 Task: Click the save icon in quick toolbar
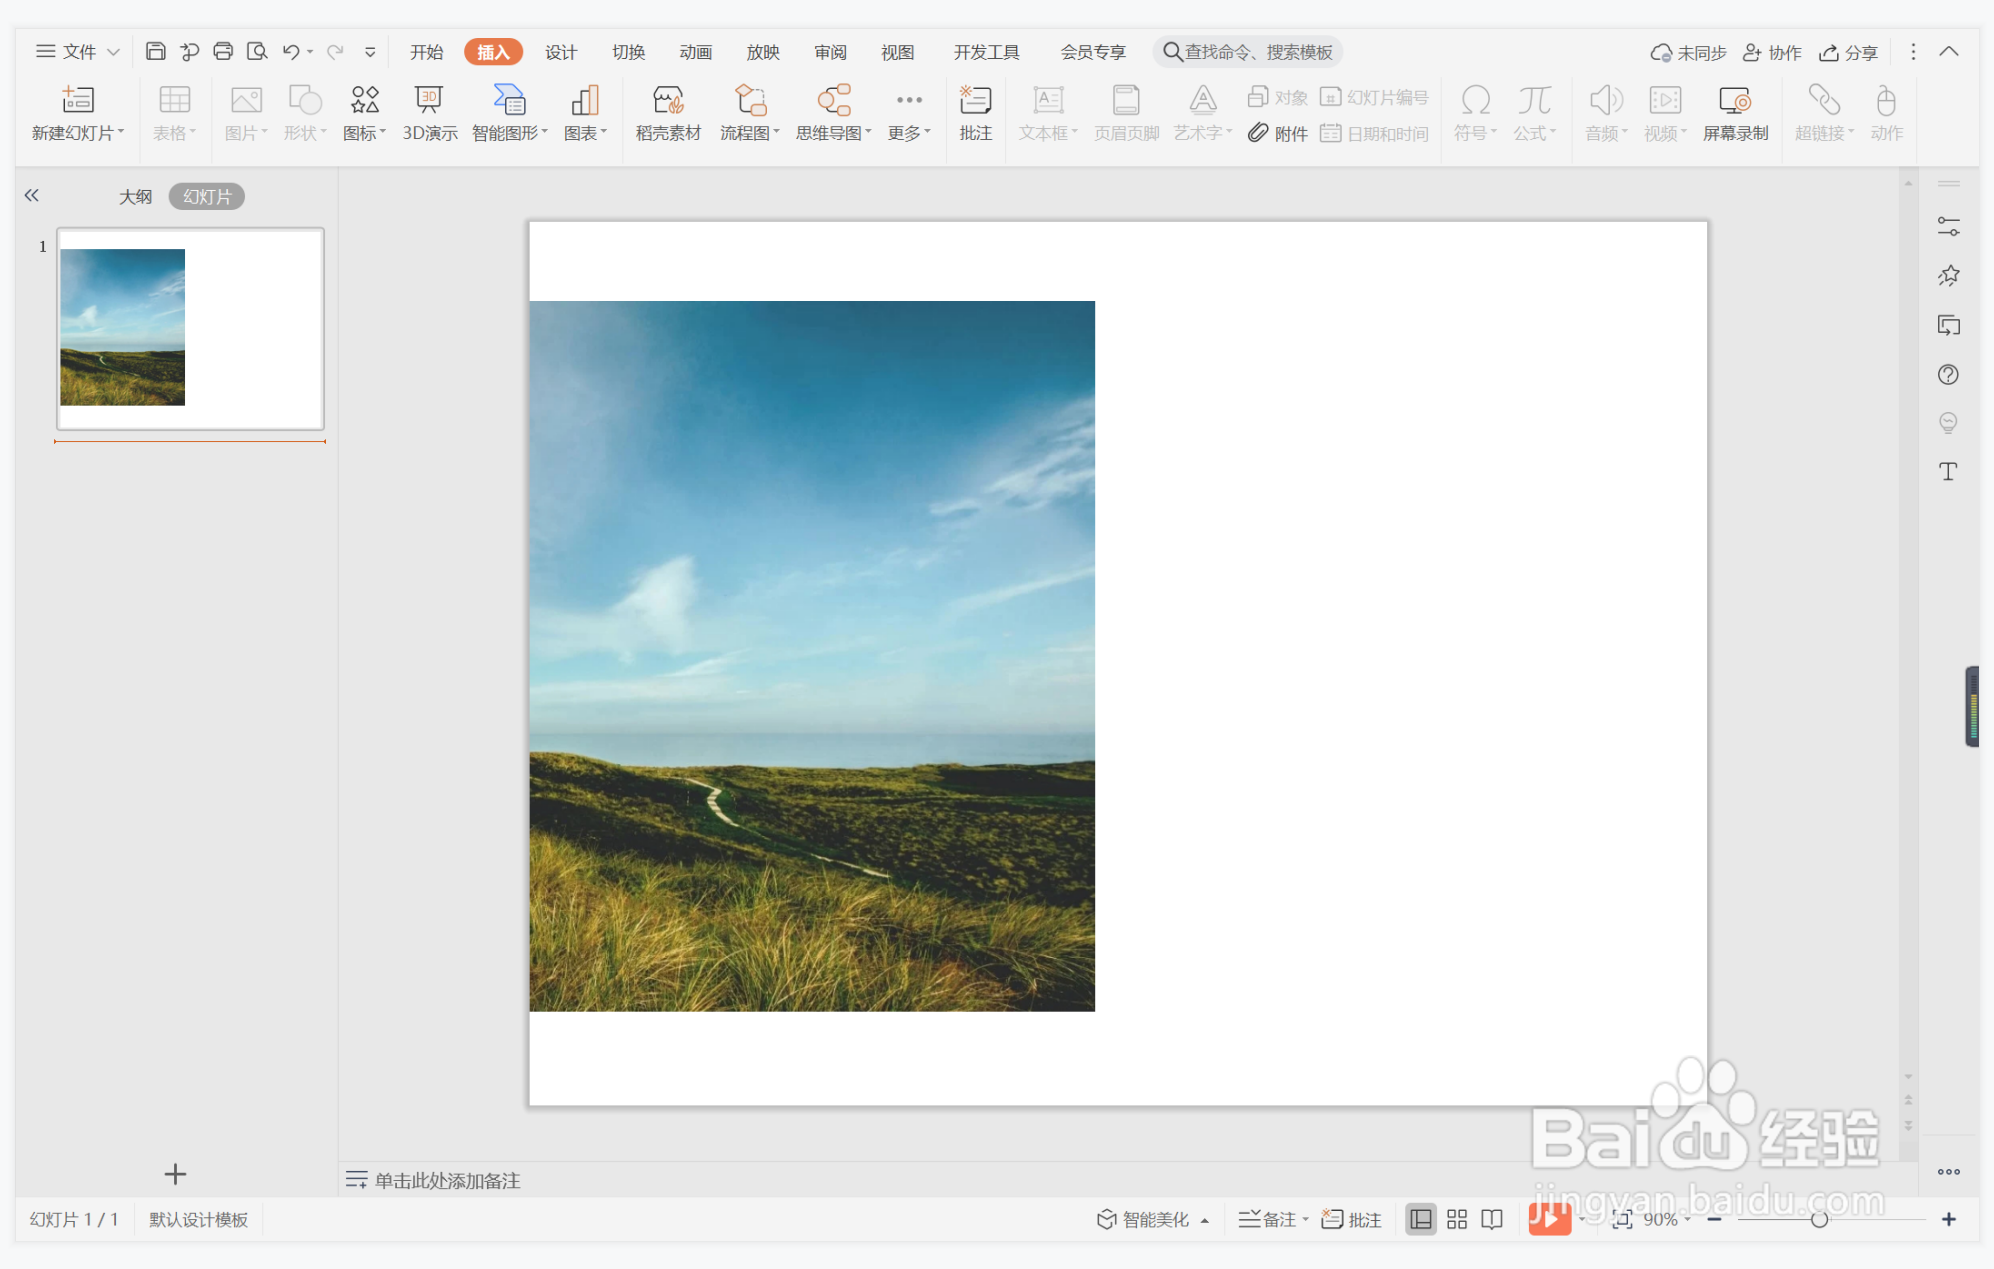155,51
